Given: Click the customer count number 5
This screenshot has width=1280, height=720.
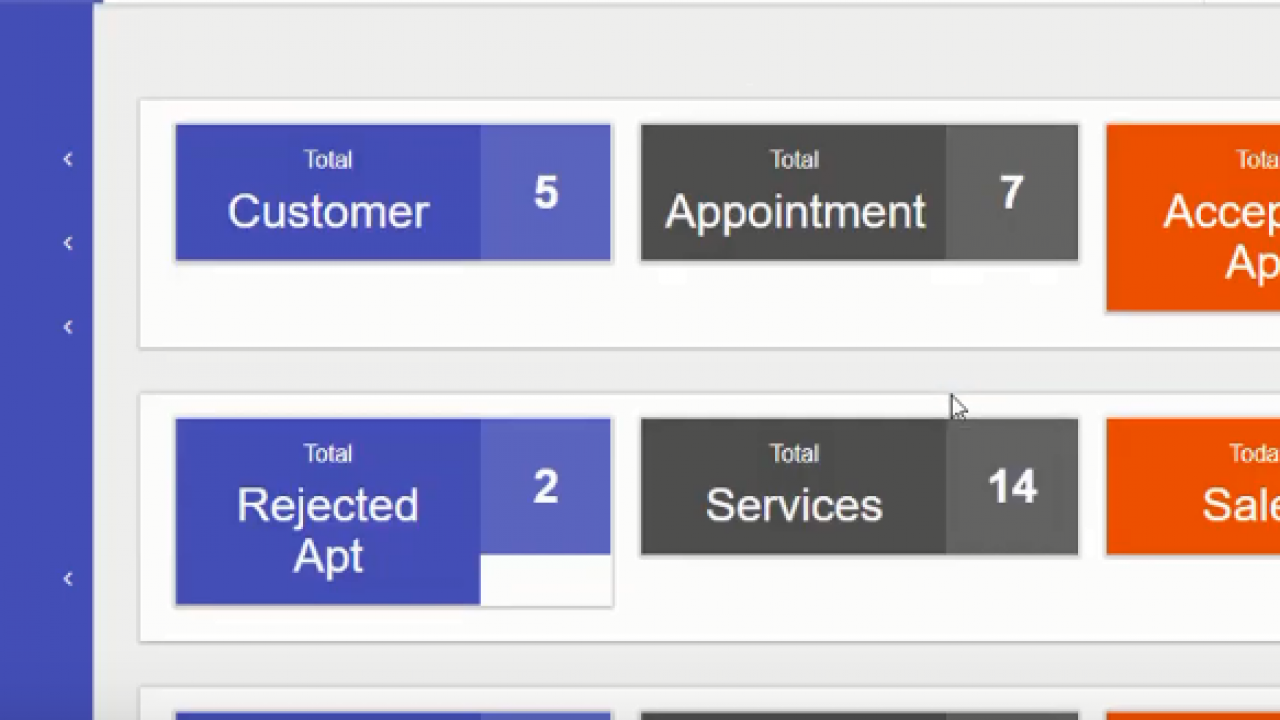Looking at the screenshot, I should (546, 193).
